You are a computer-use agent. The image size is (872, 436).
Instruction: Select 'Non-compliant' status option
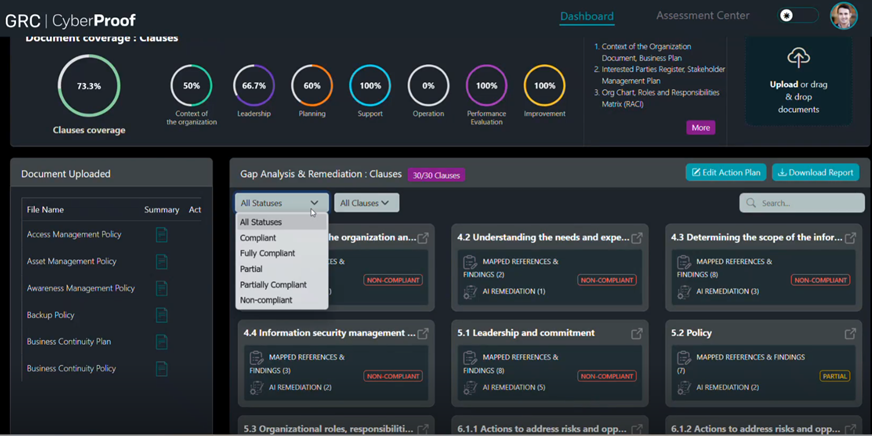[x=281, y=300]
